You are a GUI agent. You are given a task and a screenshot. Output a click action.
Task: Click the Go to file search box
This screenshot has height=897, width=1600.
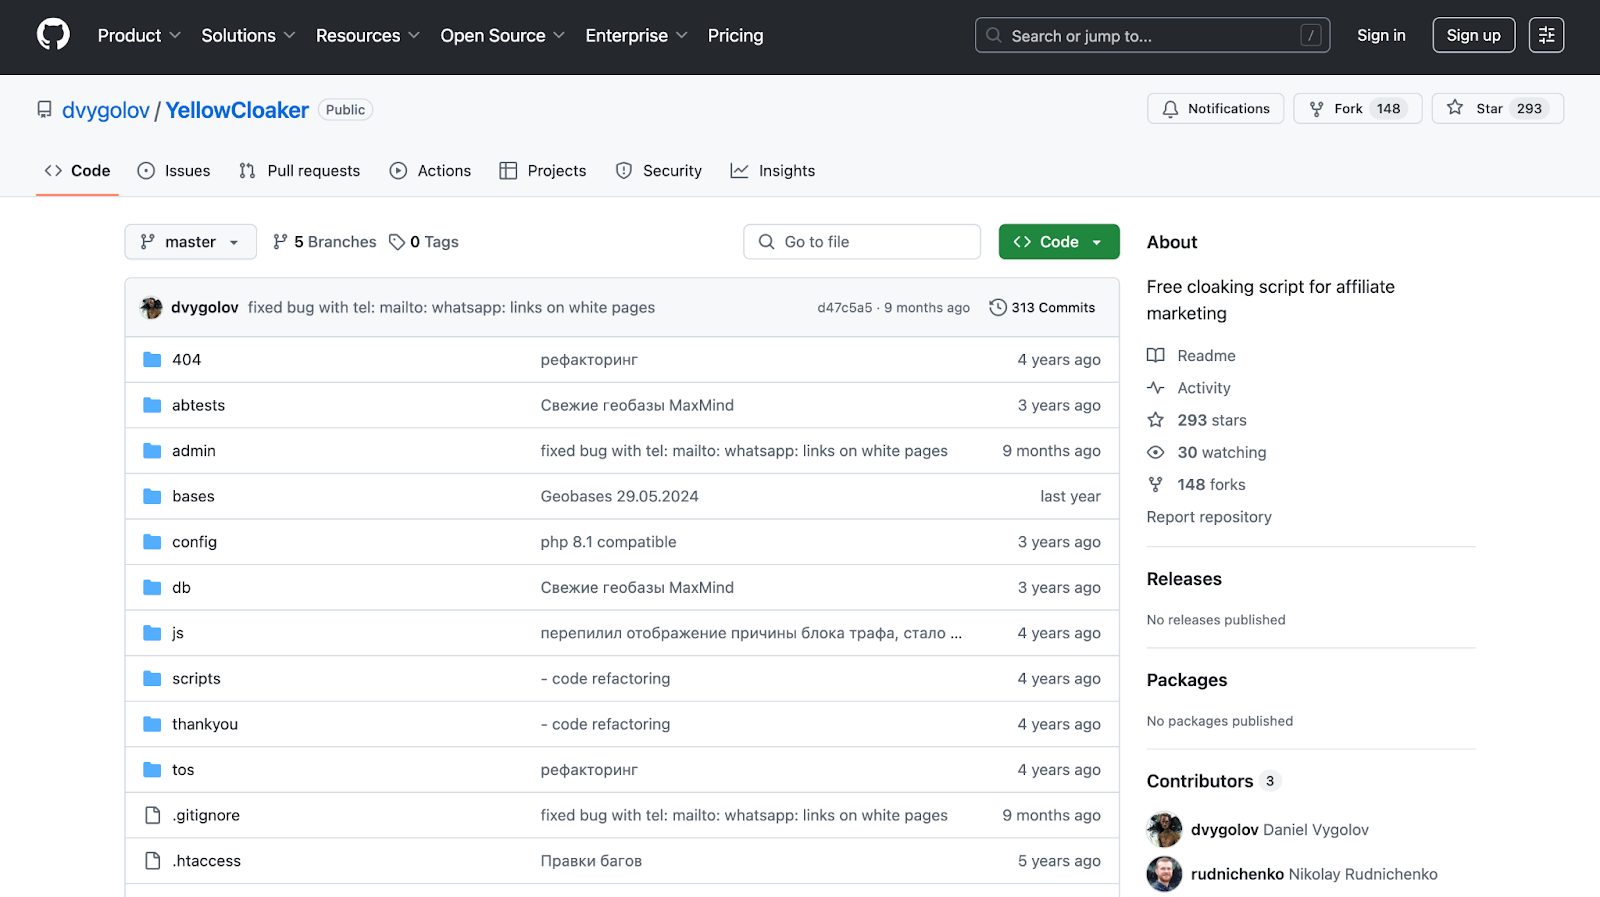(862, 242)
